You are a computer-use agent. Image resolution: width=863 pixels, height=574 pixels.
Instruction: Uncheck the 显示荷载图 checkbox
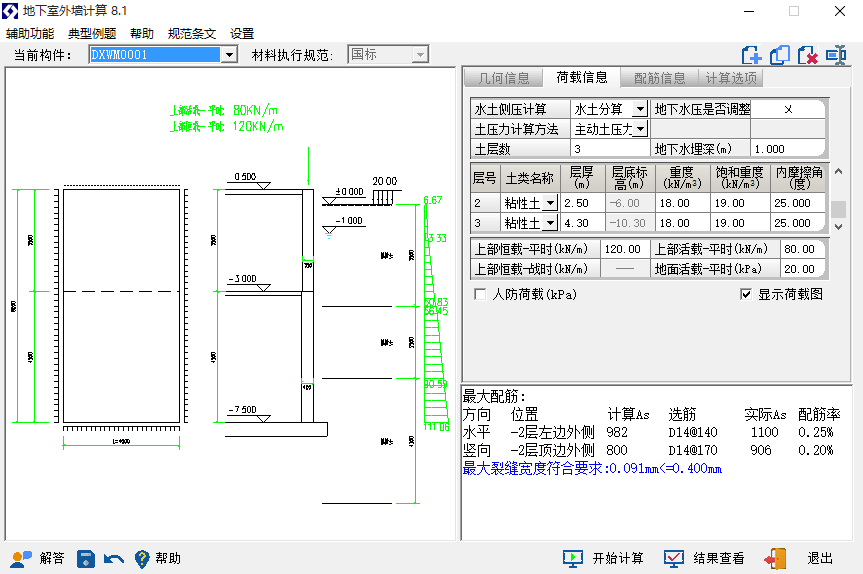coord(746,294)
